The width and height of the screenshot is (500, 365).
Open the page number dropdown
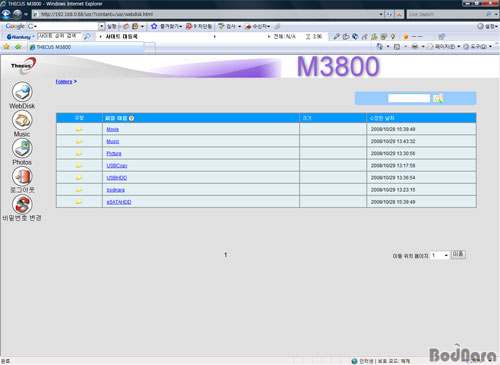click(439, 255)
